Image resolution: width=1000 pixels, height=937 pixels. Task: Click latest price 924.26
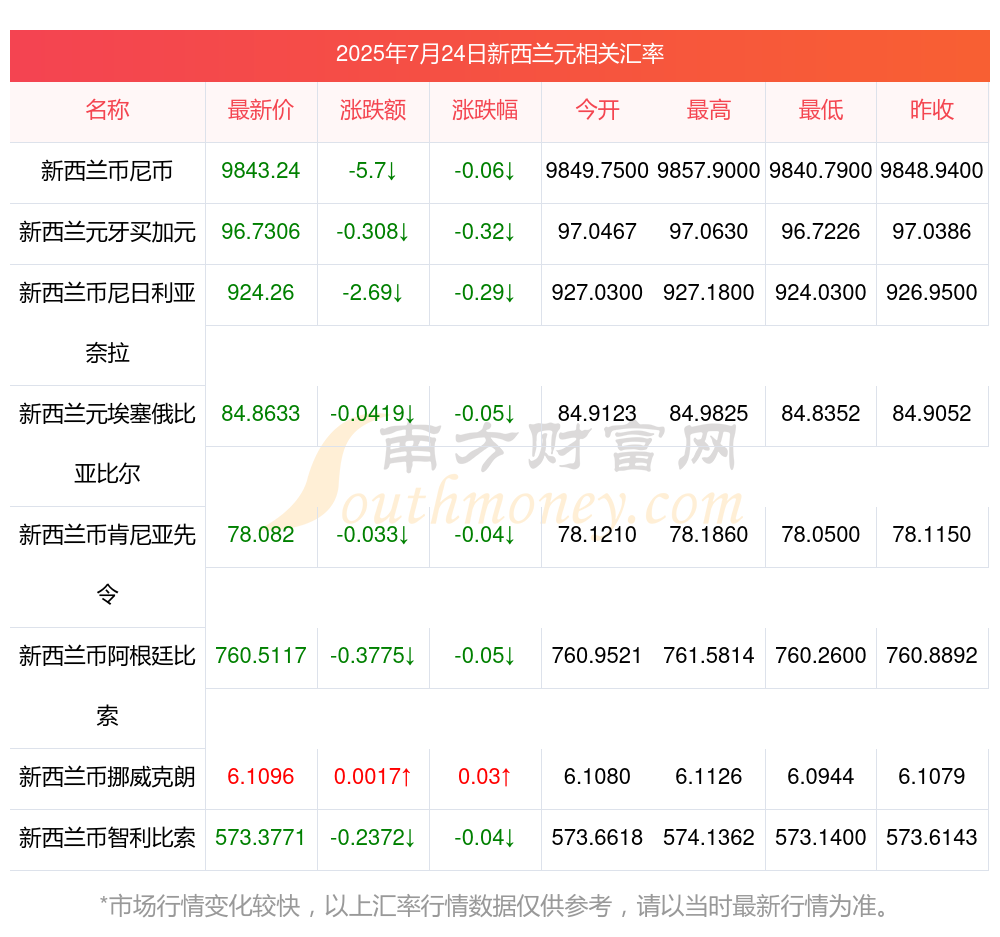coord(261,293)
